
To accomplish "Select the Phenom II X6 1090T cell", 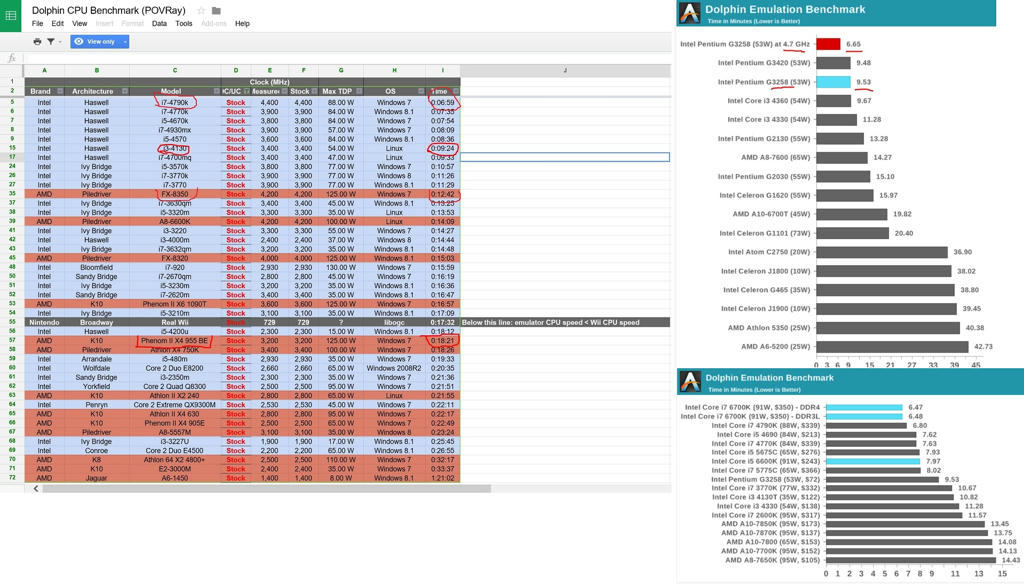I will click(175, 304).
